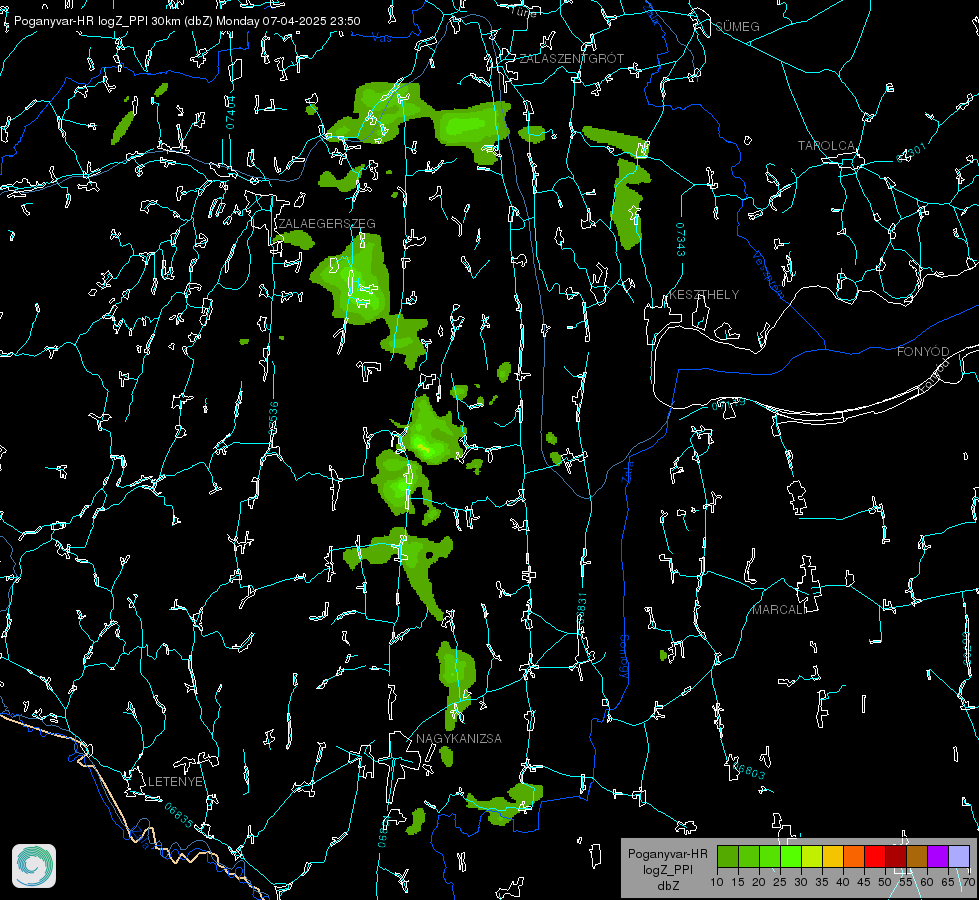Click the Zala river label
This screenshot has width=979, height=900.
coord(627,470)
